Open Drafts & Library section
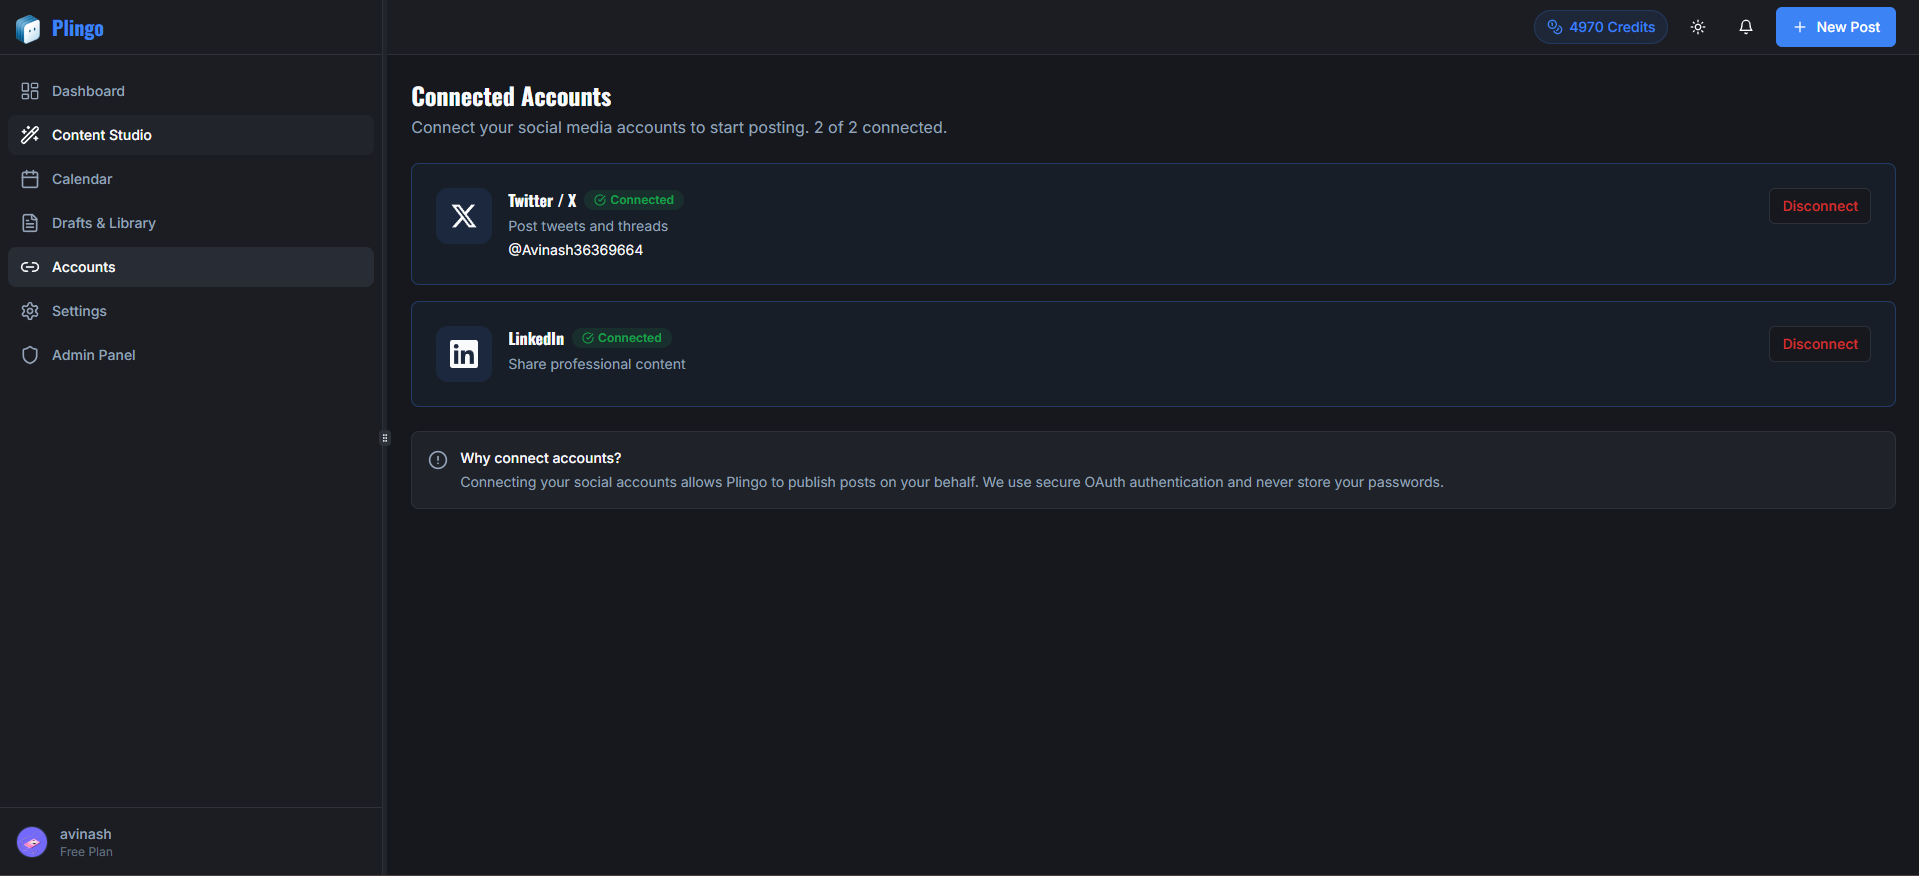 [191, 223]
